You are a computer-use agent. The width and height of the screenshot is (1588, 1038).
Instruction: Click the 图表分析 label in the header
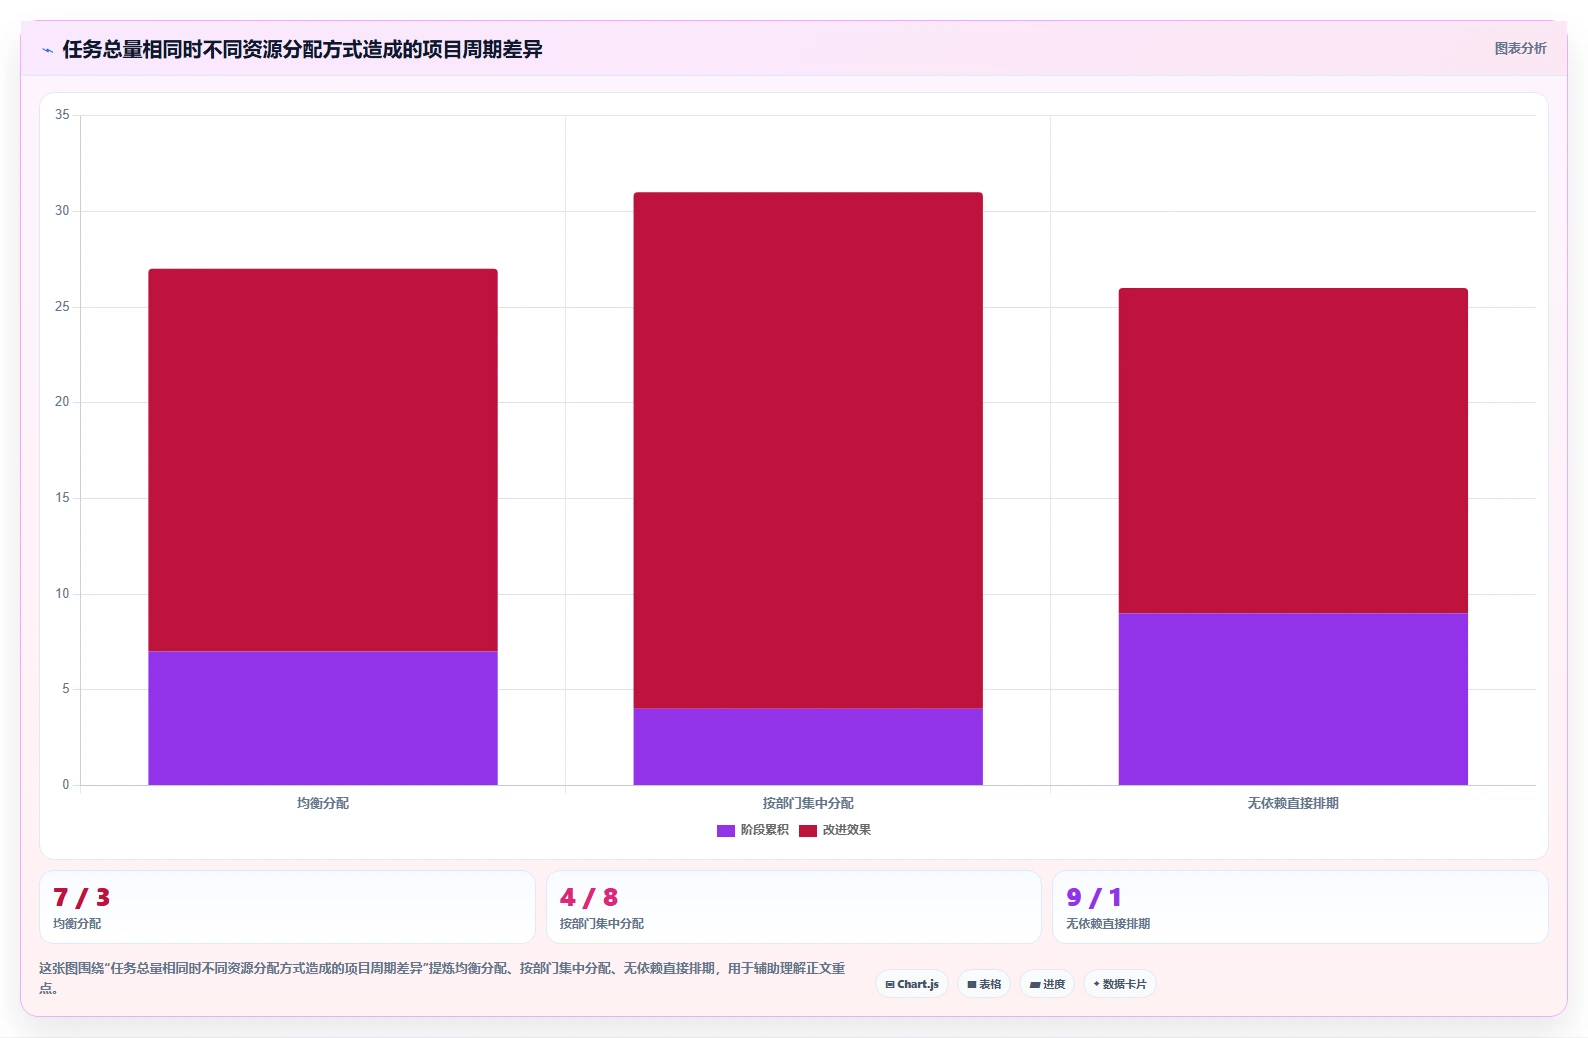(x=1520, y=49)
